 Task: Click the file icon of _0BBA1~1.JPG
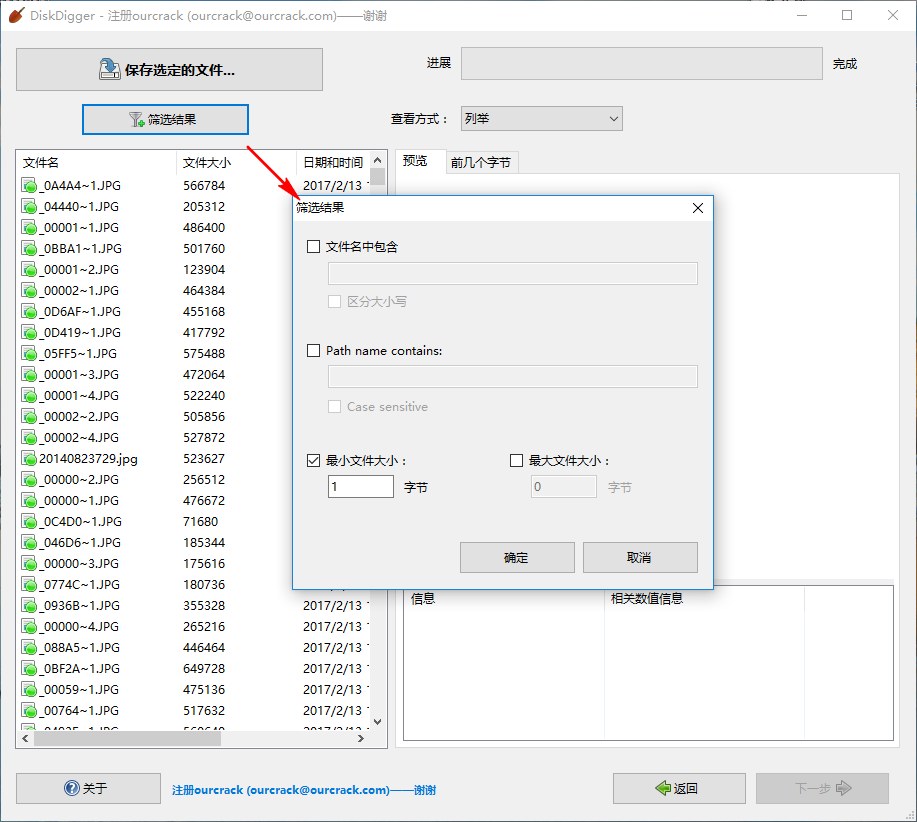(x=29, y=248)
